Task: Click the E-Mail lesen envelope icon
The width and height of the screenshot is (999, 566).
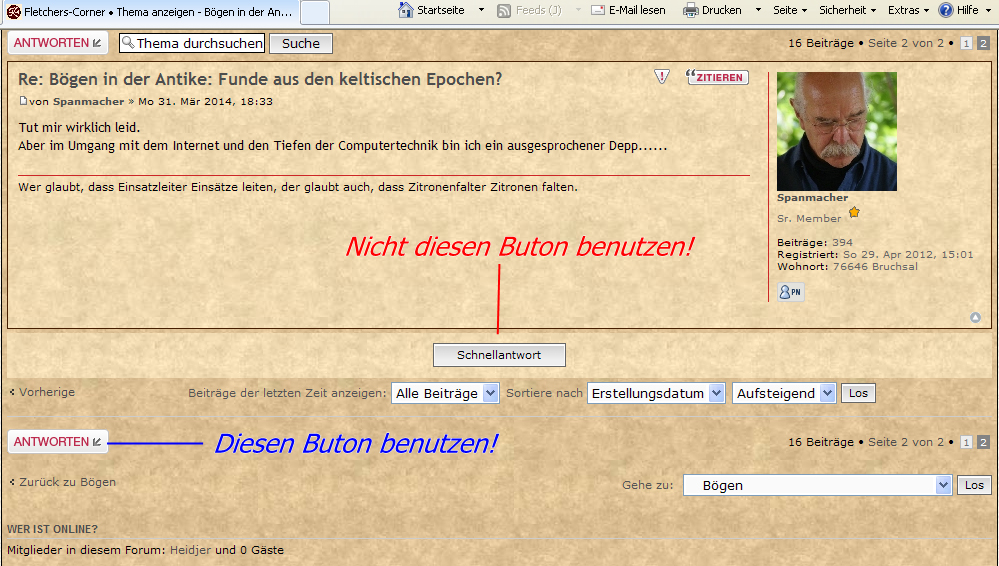Action: tap(598, 10)
